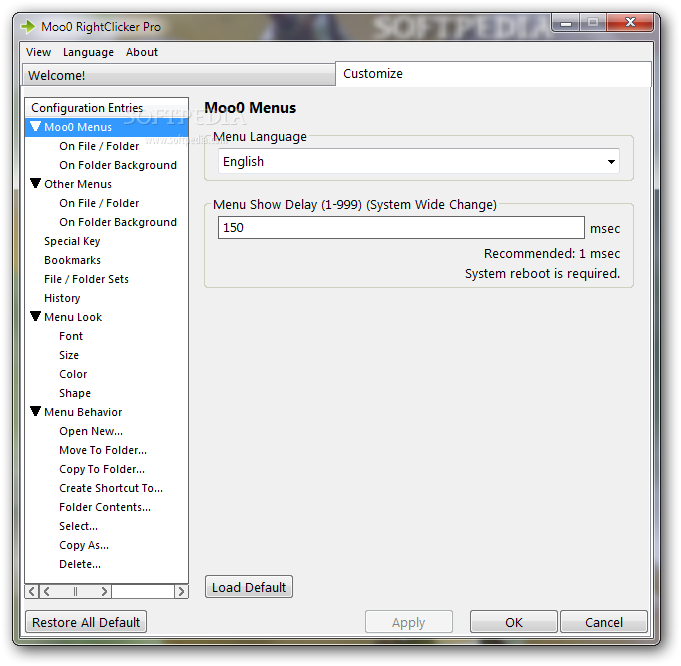
Task: Click the Cancel button
Action: pos(604,622)
